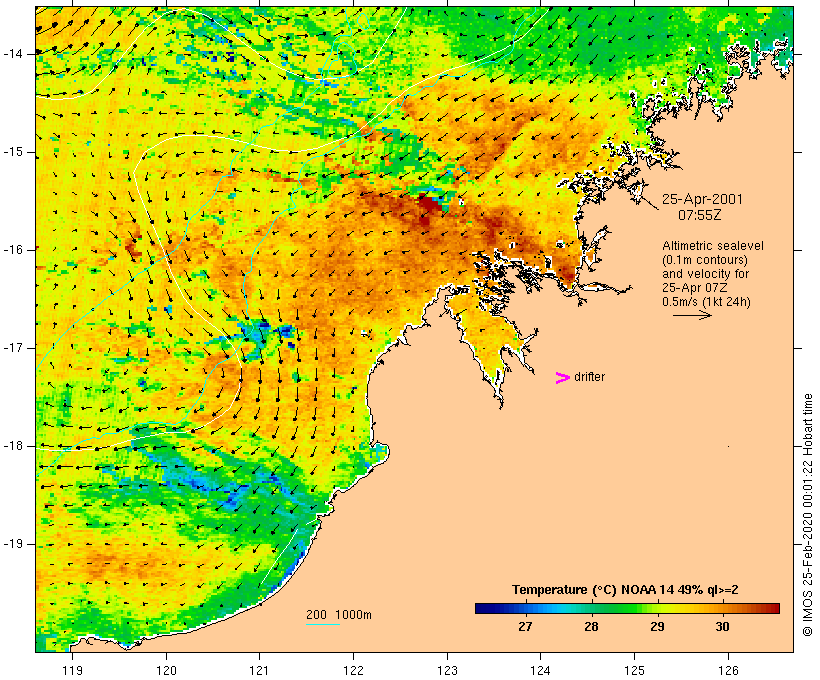Click the velocity reference arrow under the scale text

click(692, 315)
